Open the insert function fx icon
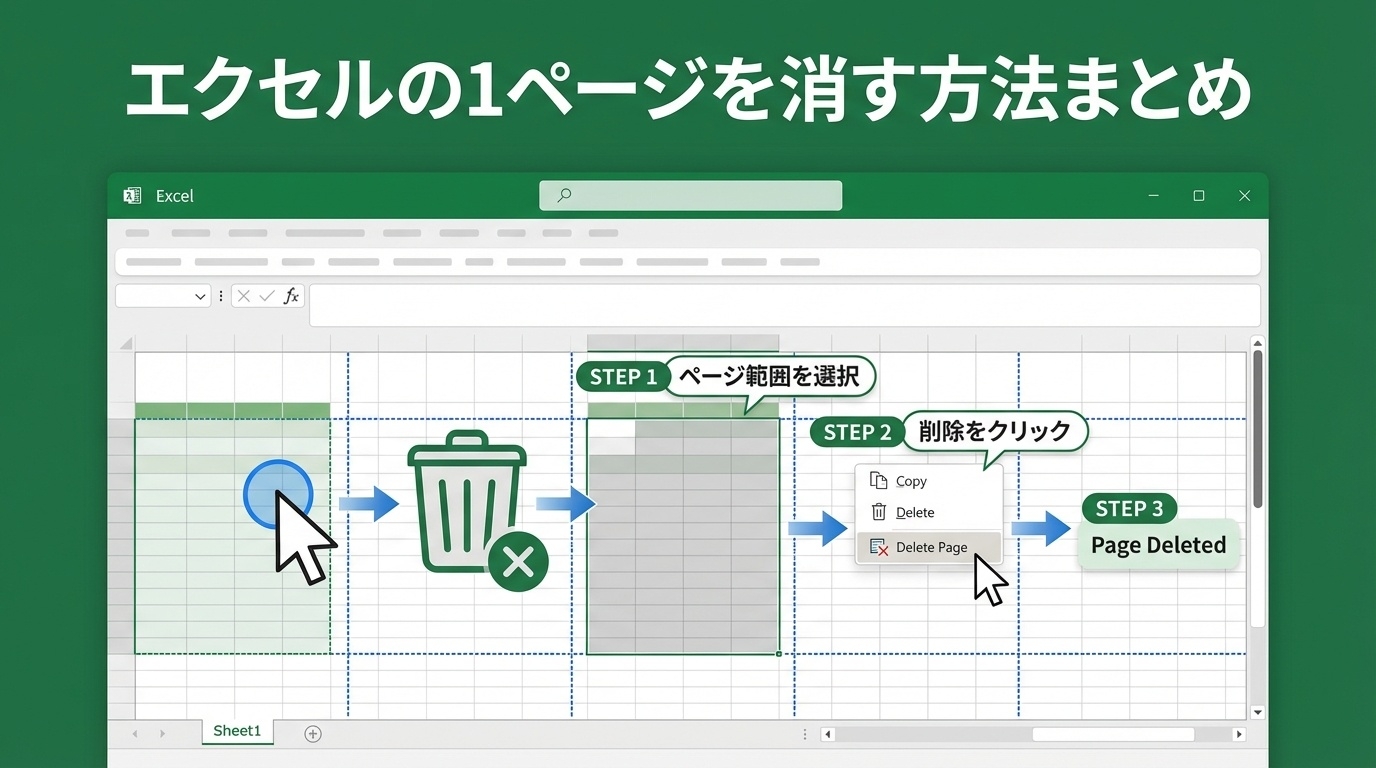The image size is (1376, 768). coord(291,296)
